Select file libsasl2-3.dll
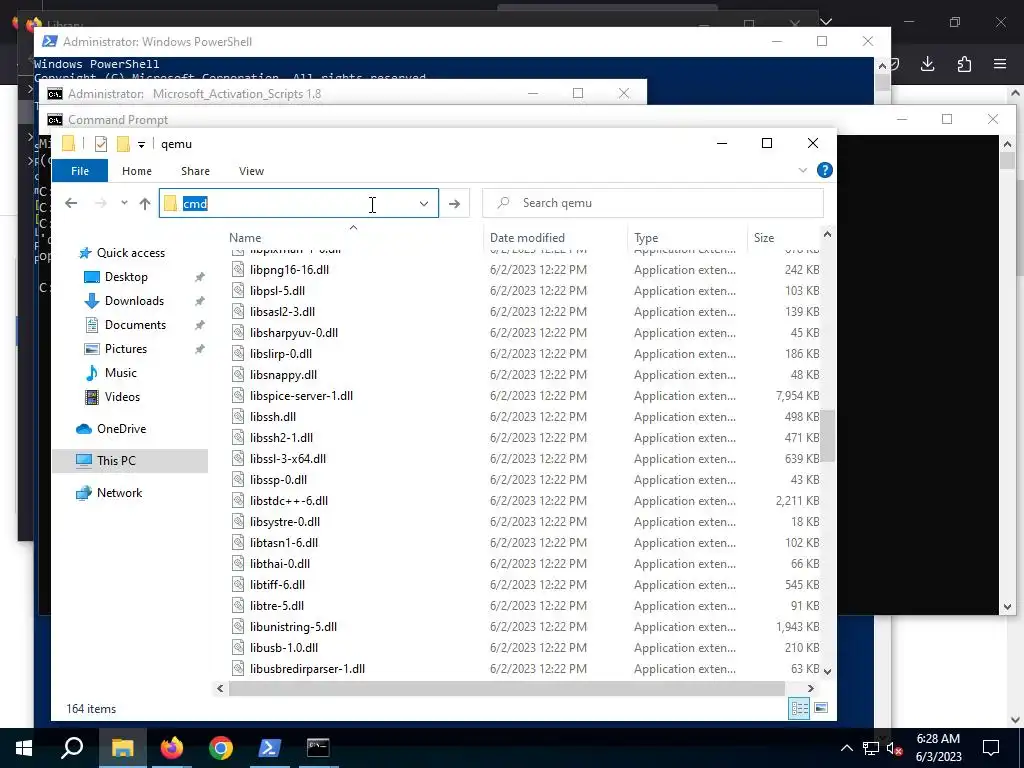1024x768 pixels. click(282, 312)
